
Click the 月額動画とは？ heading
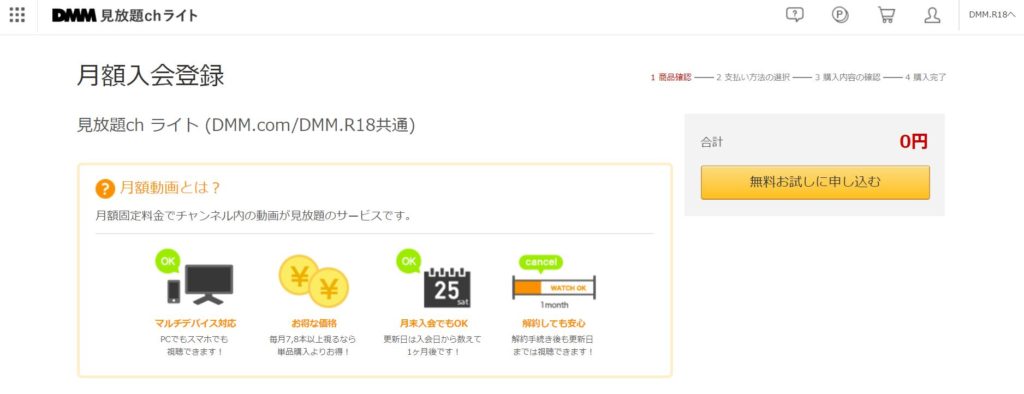click(x=171, y=189)
